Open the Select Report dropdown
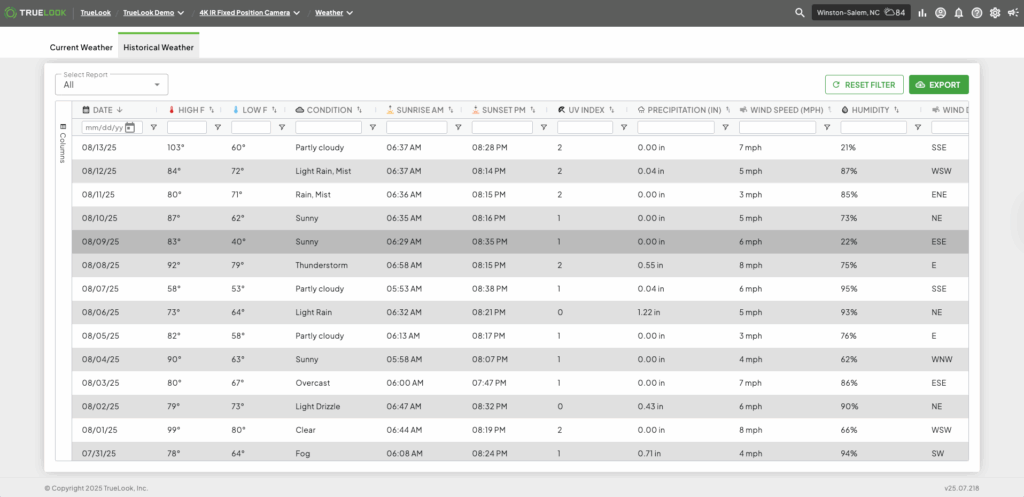The image size is (1024, 497). (x=112, y=84)
